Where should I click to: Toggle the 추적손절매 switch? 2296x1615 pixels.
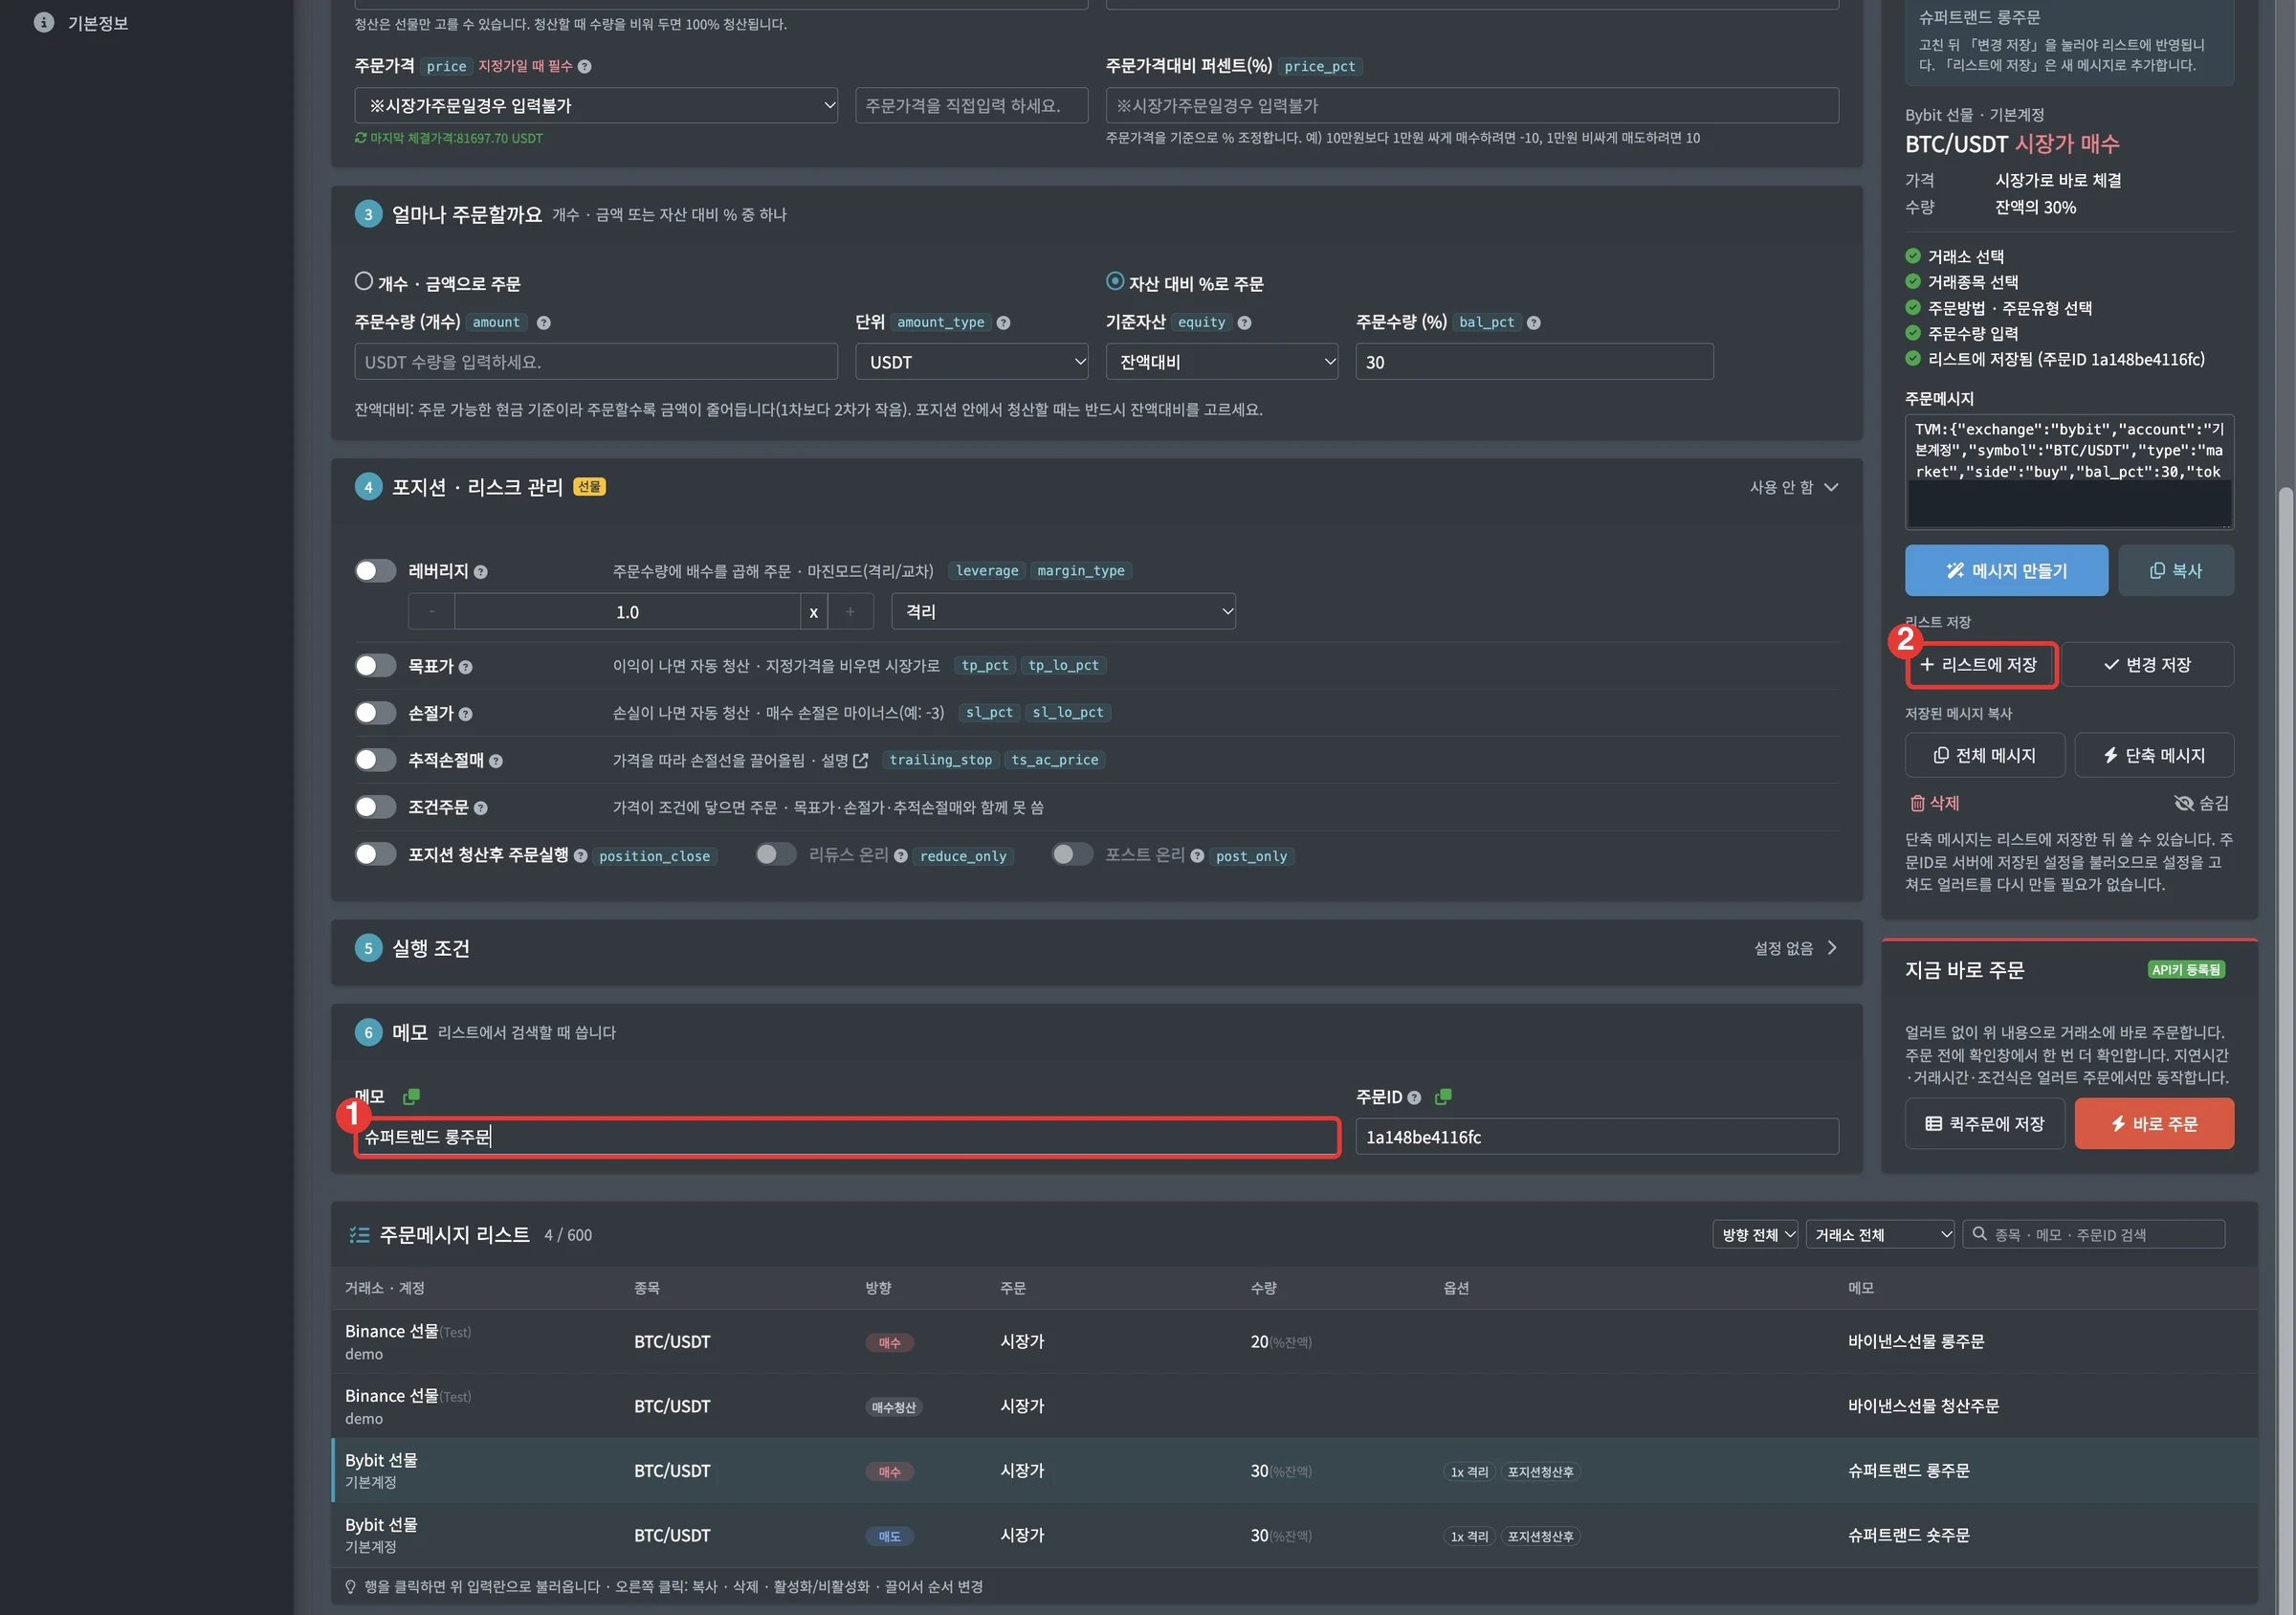[376, 760]
